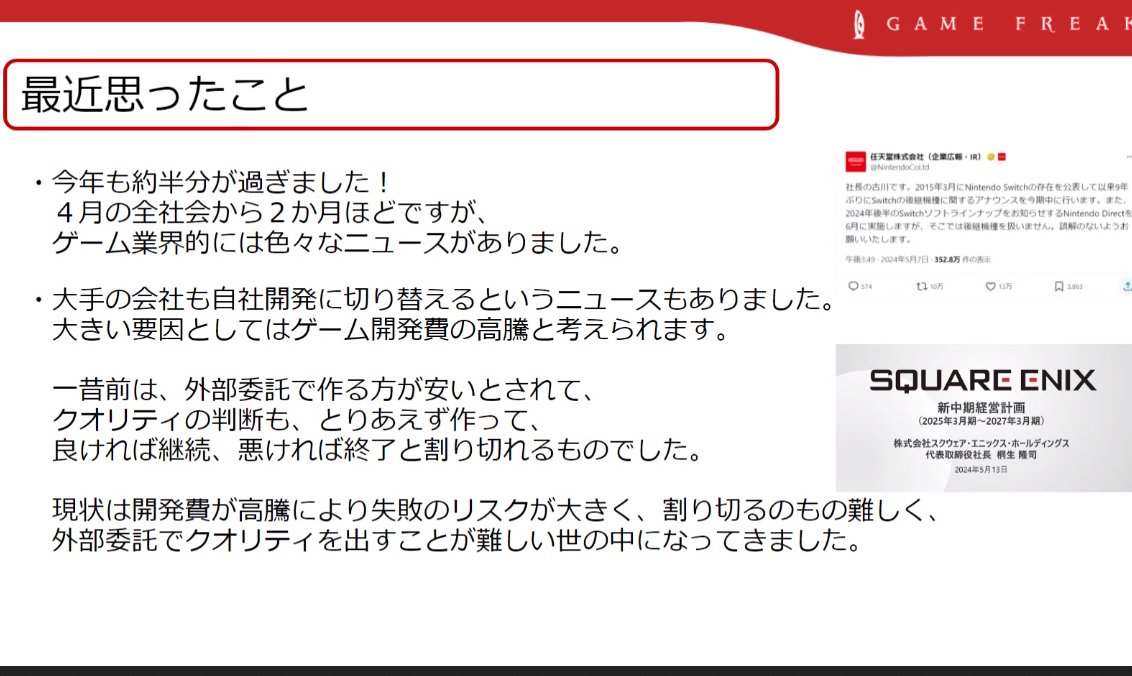1132x676 pixels.
Task: Click the line 大きい要因としてはゲーム開発費の高騰
Action: pyautogui.click(x=391, y=329)
